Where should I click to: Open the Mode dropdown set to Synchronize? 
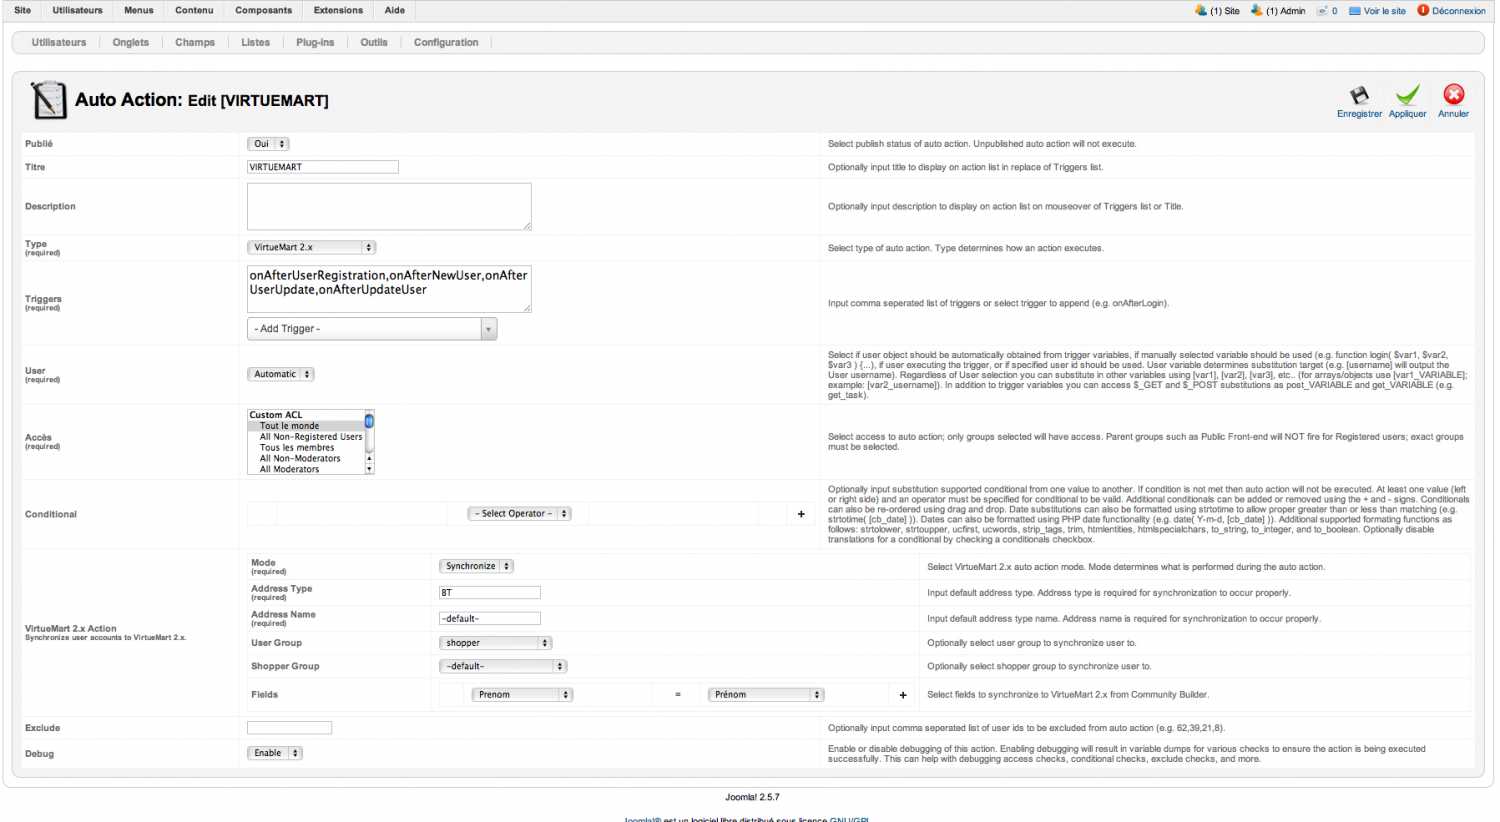[476, 566]
